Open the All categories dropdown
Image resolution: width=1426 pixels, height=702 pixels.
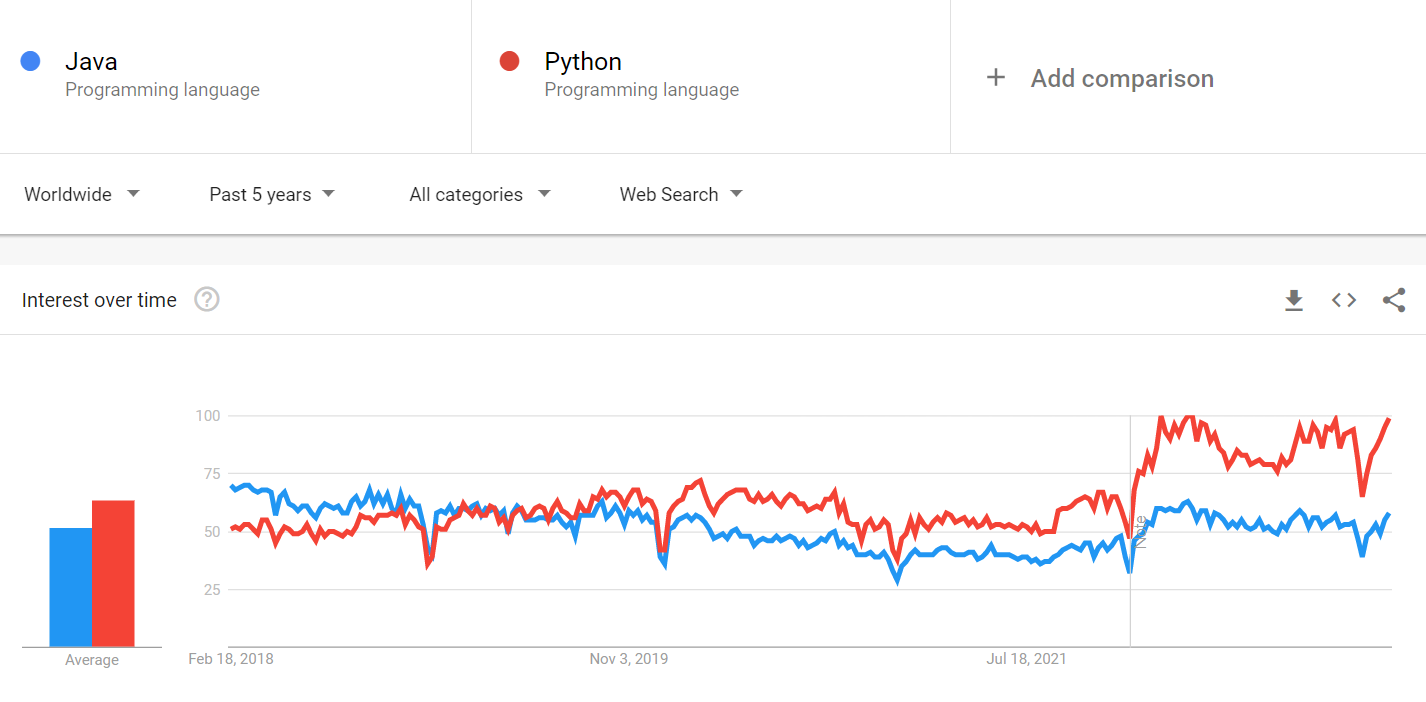tap(478, 194)
